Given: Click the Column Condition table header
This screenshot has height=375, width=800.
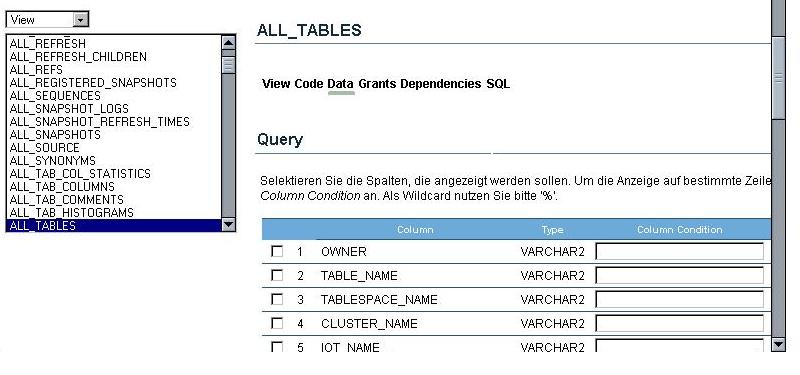Looking at the screenshot, I should [680, 230].
